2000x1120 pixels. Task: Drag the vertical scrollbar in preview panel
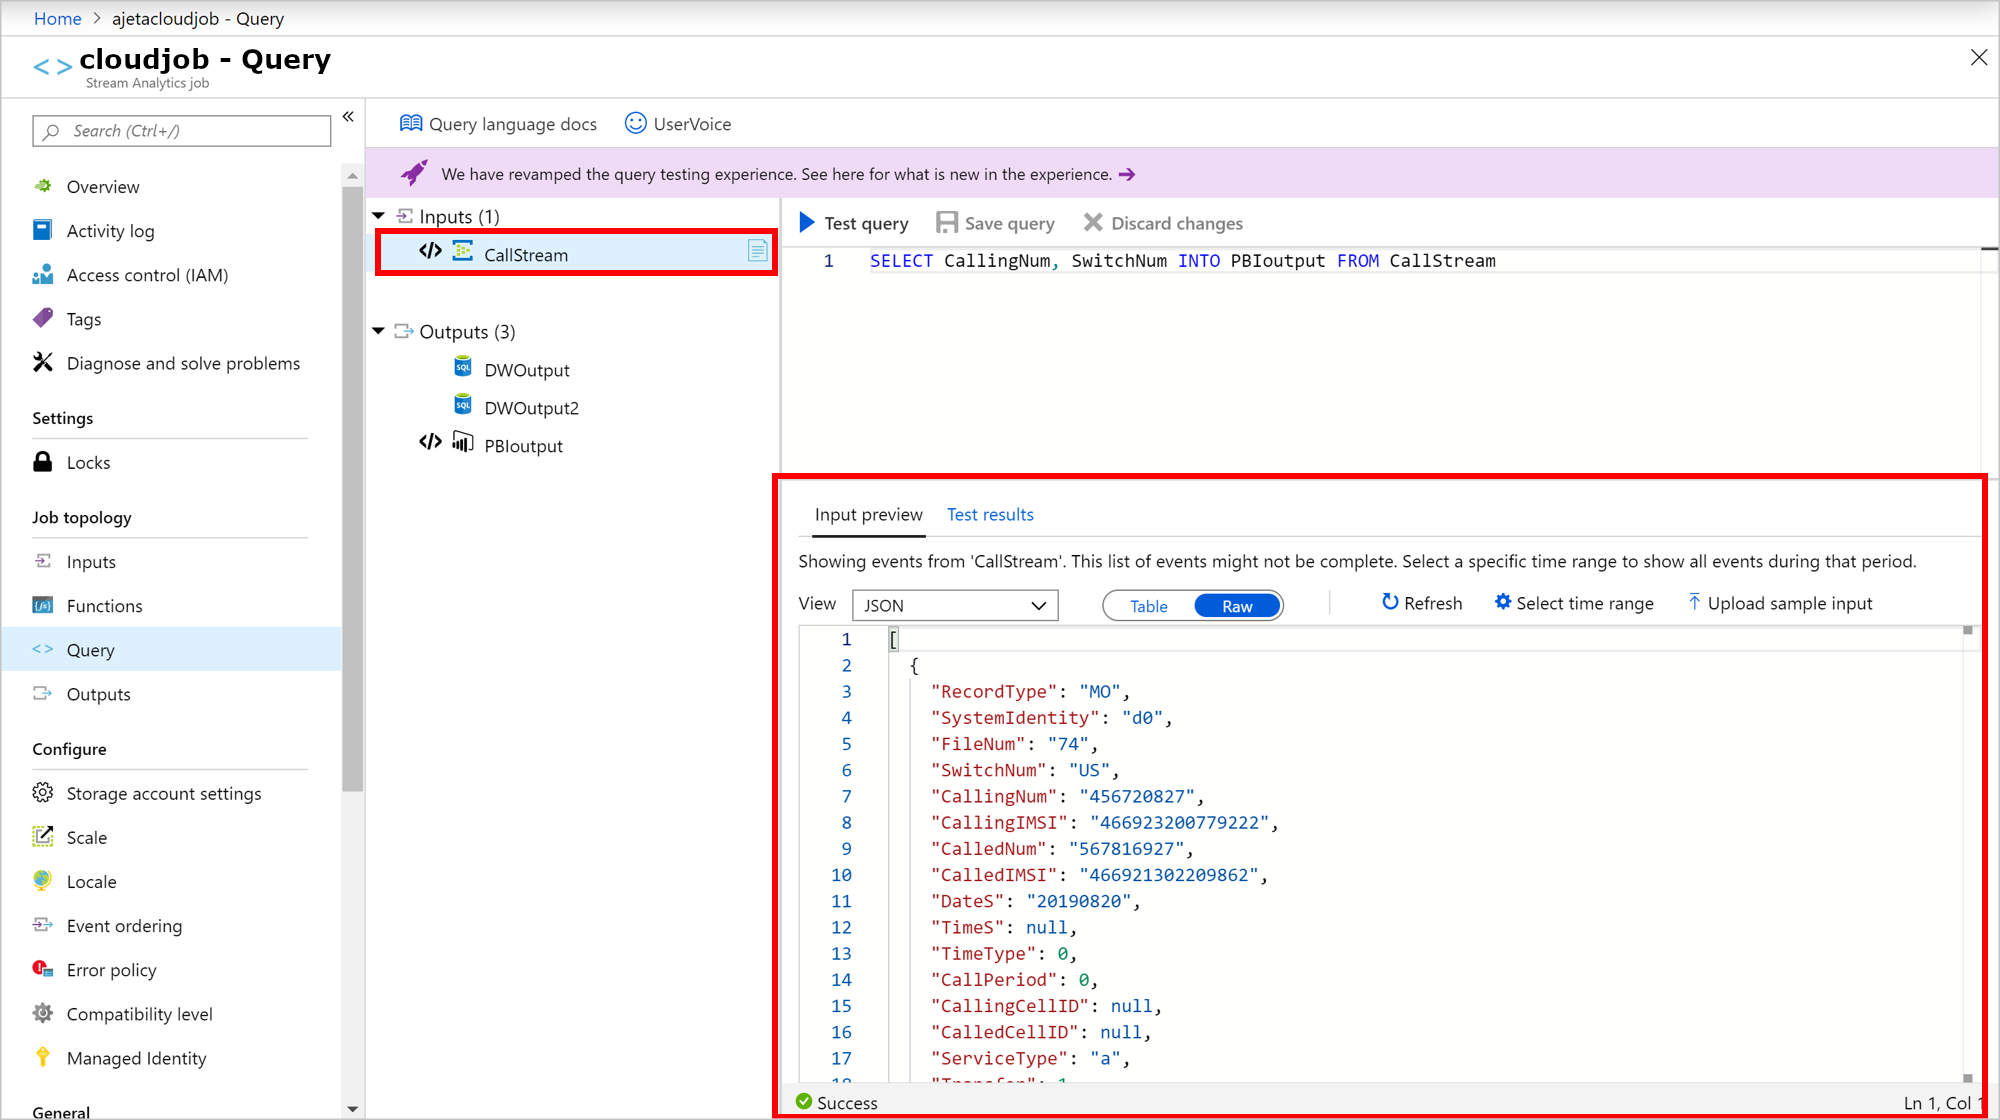click(1973, 635)
